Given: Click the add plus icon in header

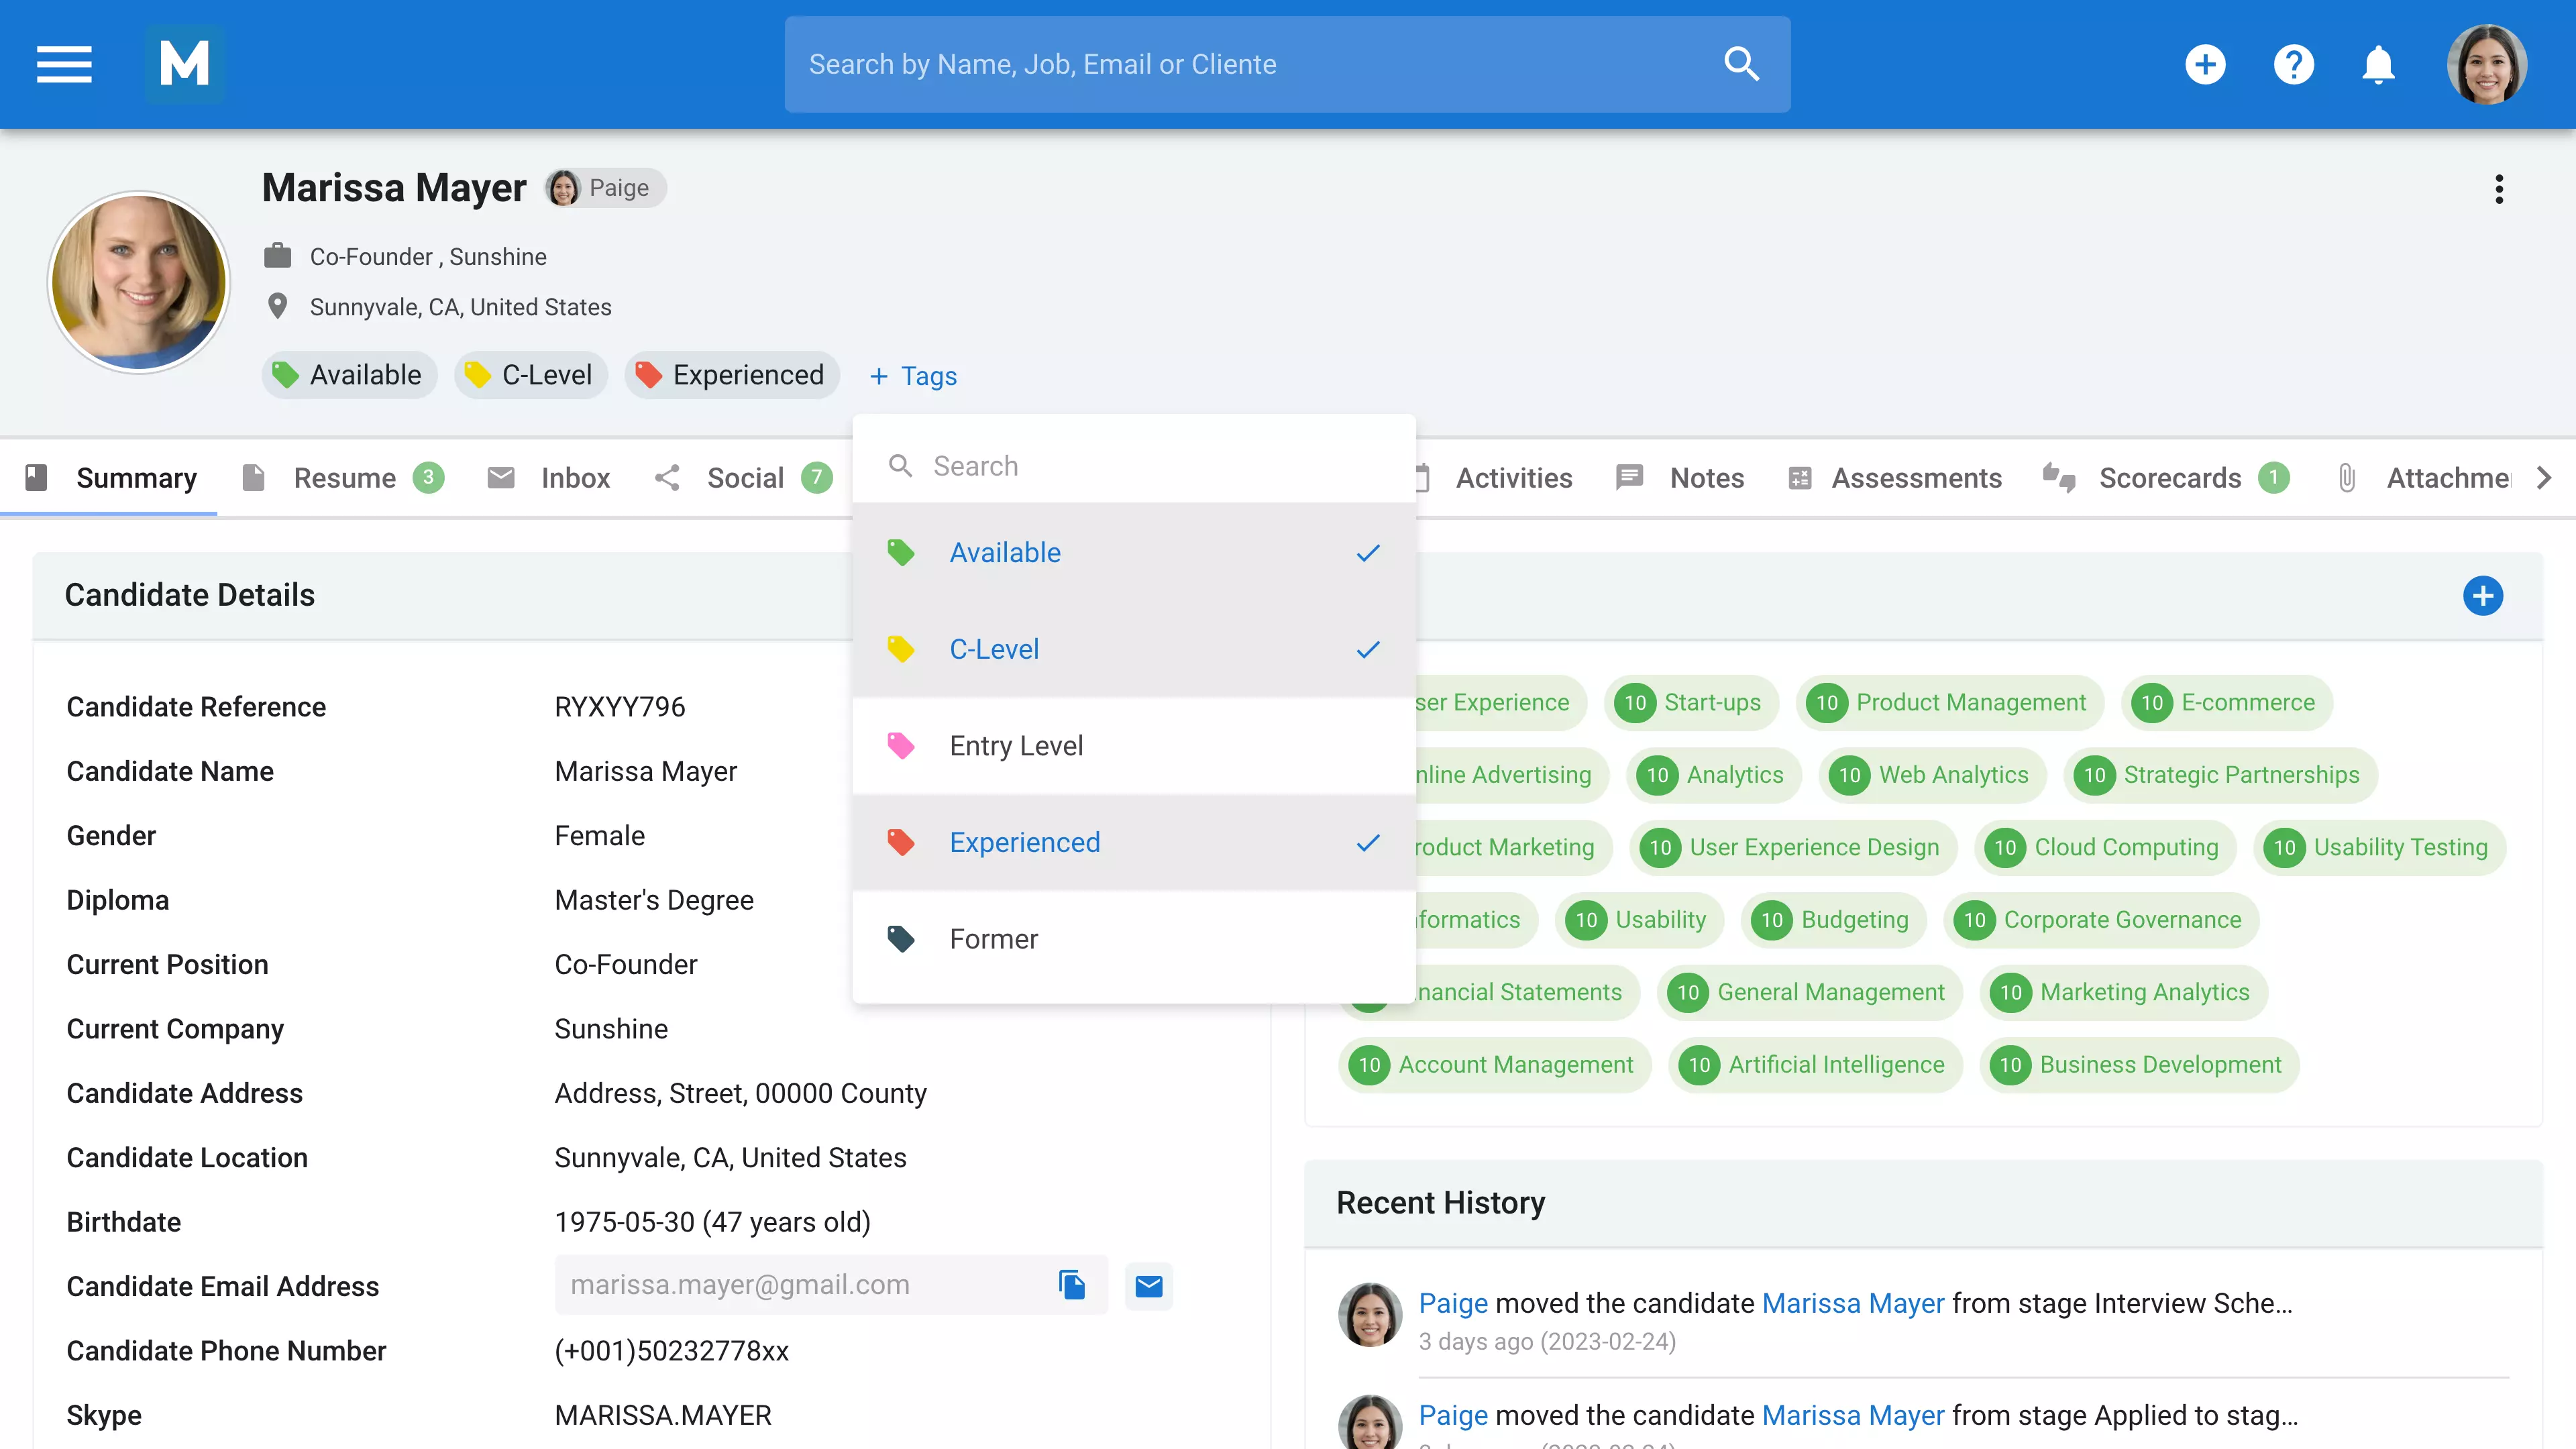Looking at the screenshot, I should [2205, 65].
